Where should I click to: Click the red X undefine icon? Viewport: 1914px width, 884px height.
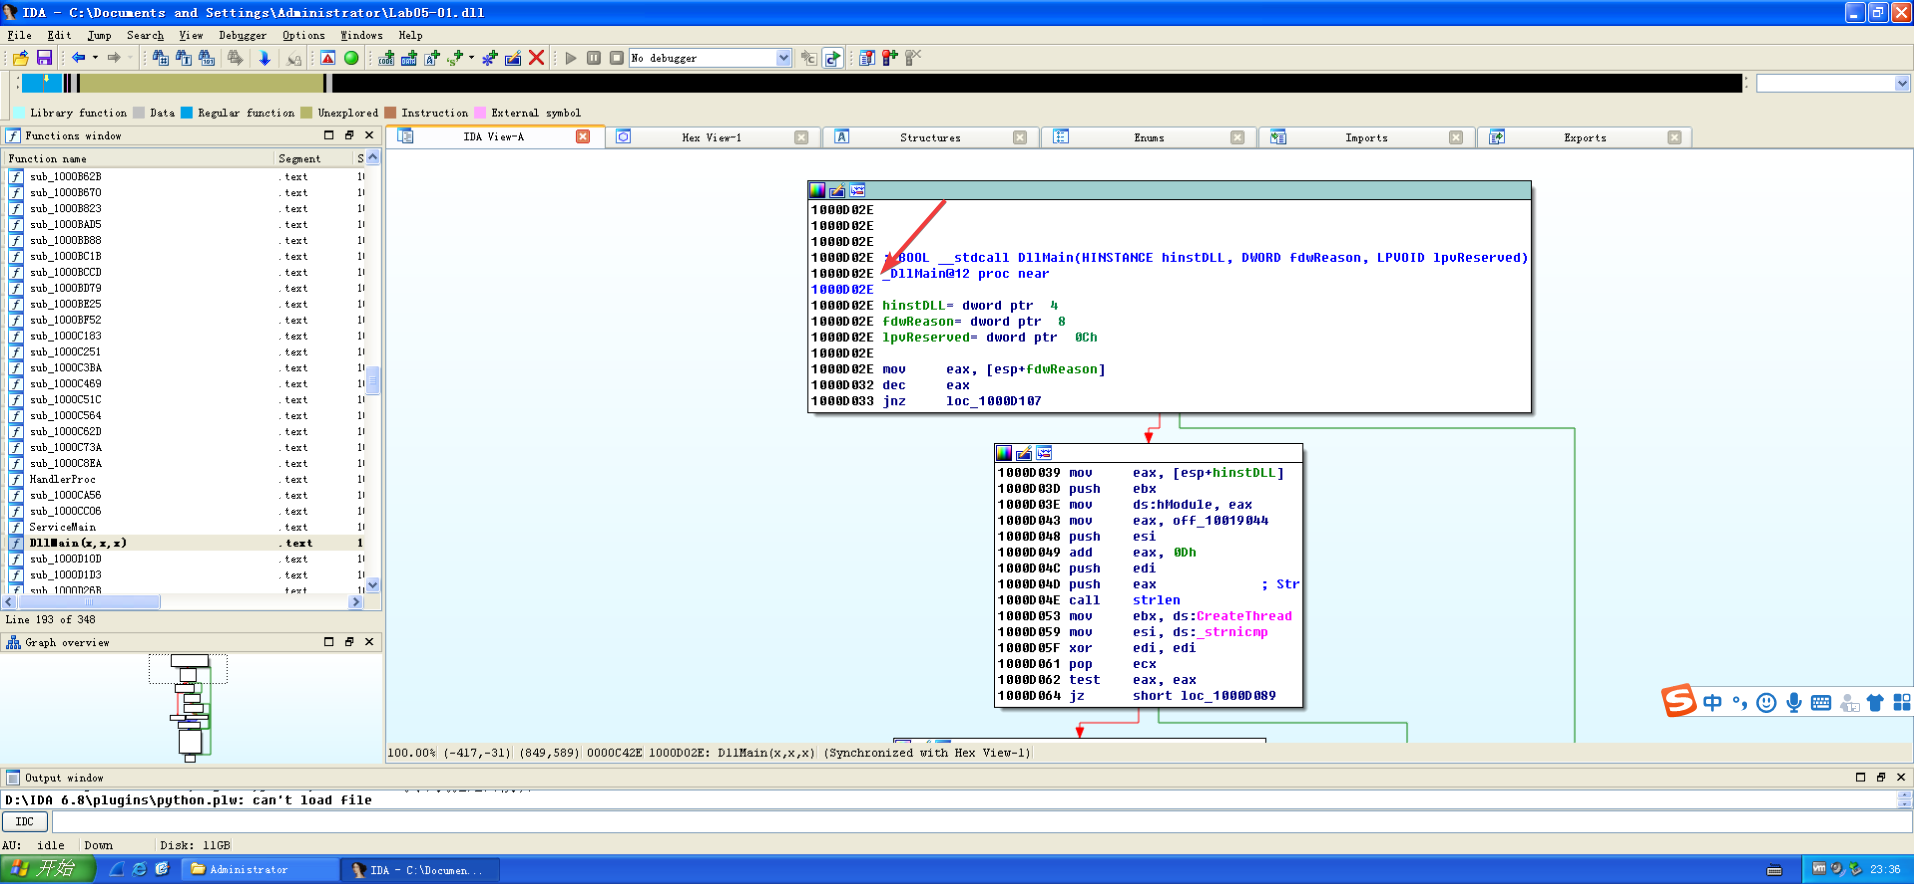[537, 58]
